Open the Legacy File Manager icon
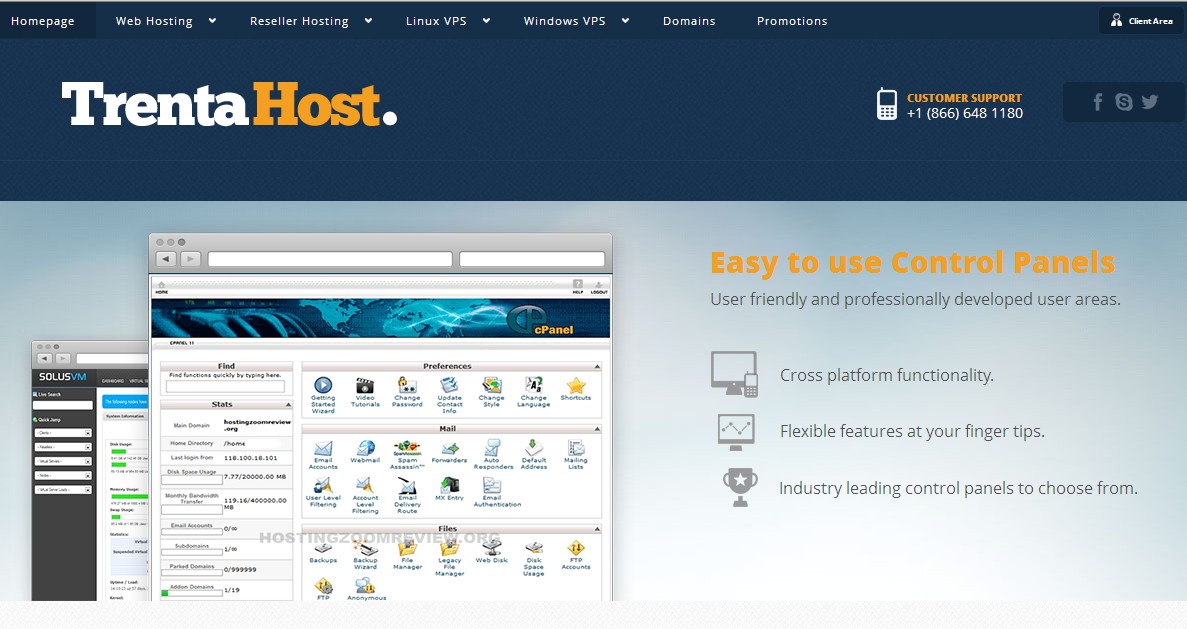The image size is (1187, 629). [x=450, y=548]
